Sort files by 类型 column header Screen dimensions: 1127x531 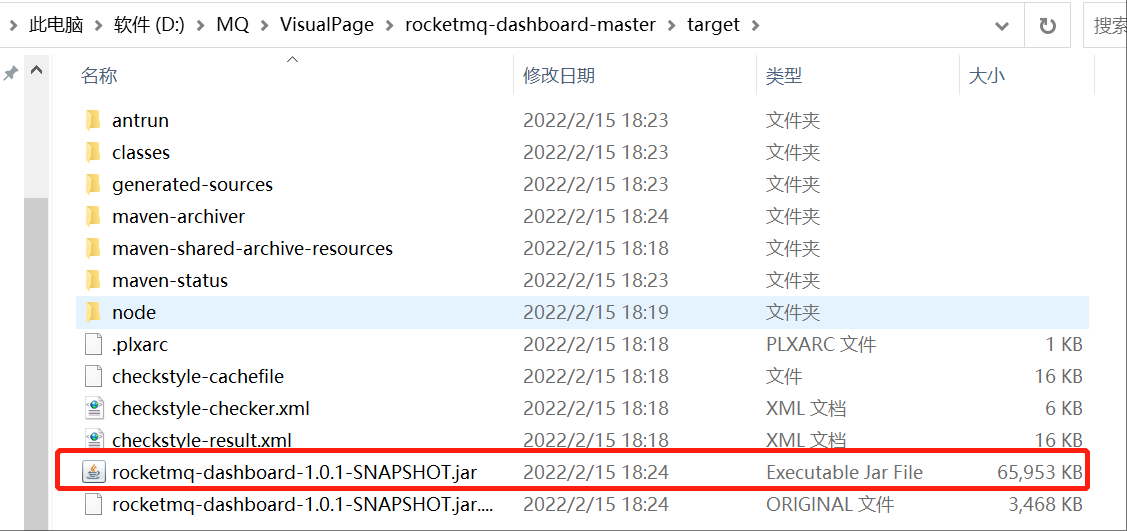784,75
